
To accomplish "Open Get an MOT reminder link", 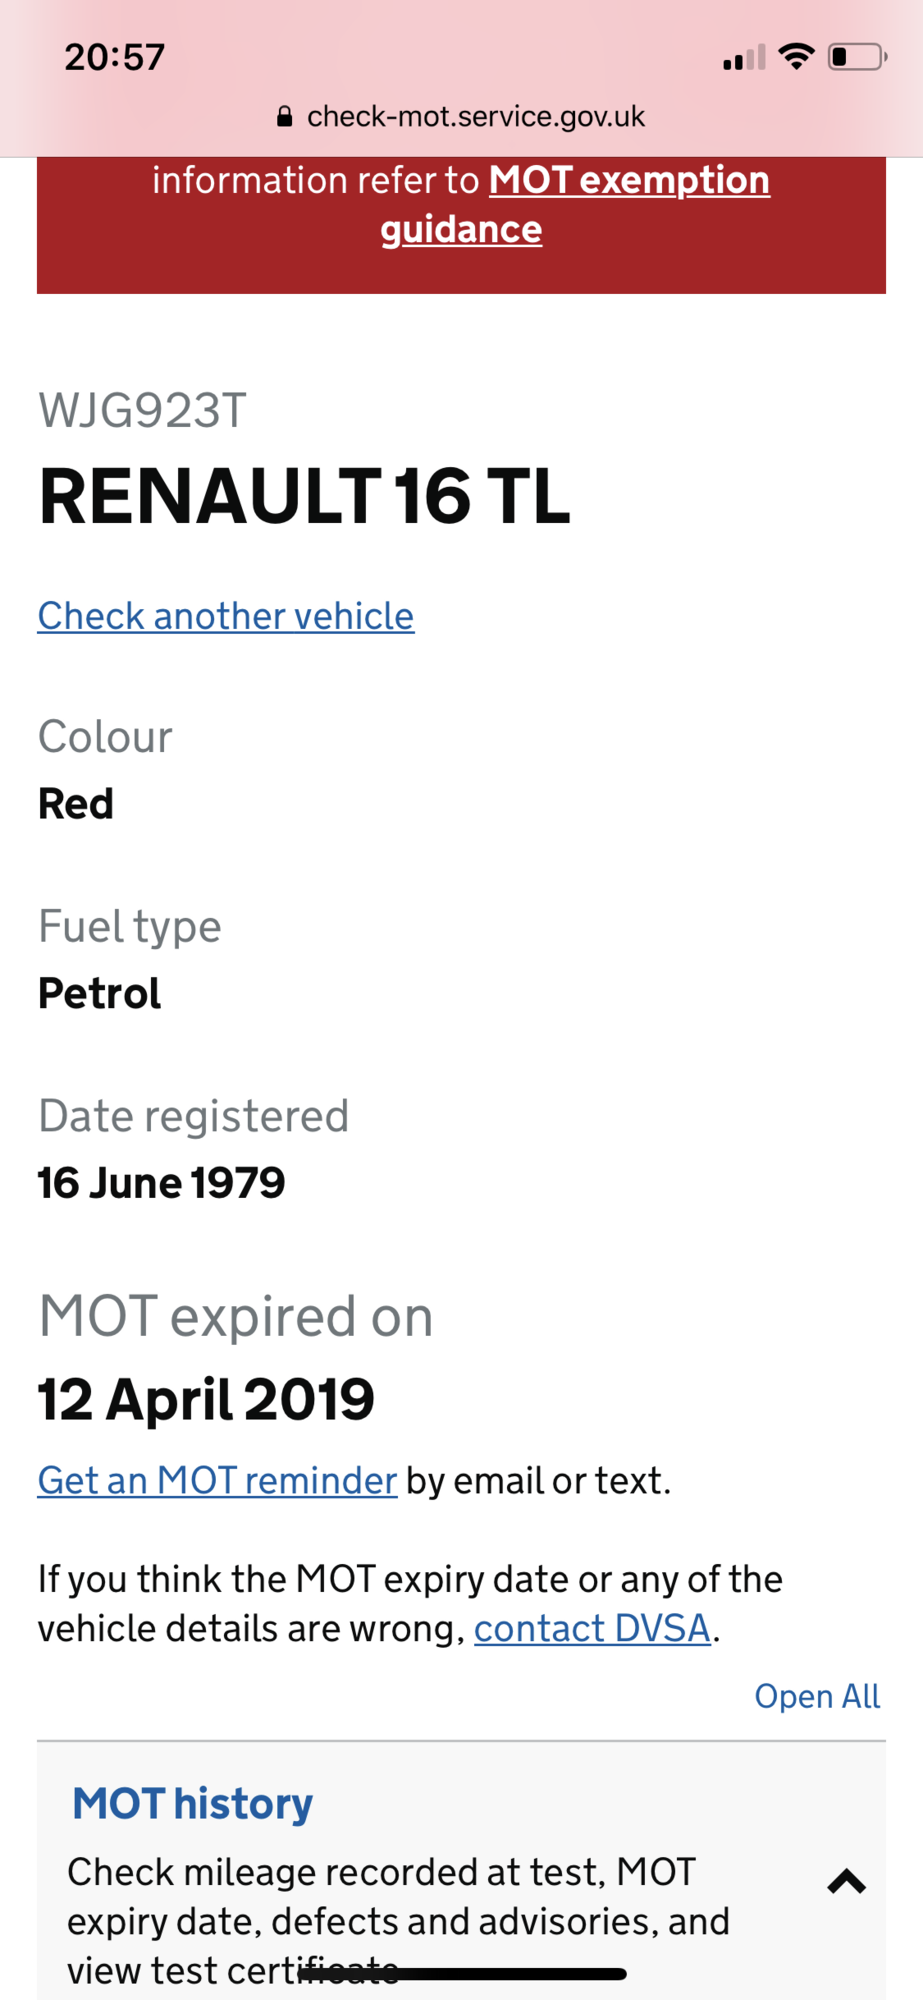I will pos(217,1480).
